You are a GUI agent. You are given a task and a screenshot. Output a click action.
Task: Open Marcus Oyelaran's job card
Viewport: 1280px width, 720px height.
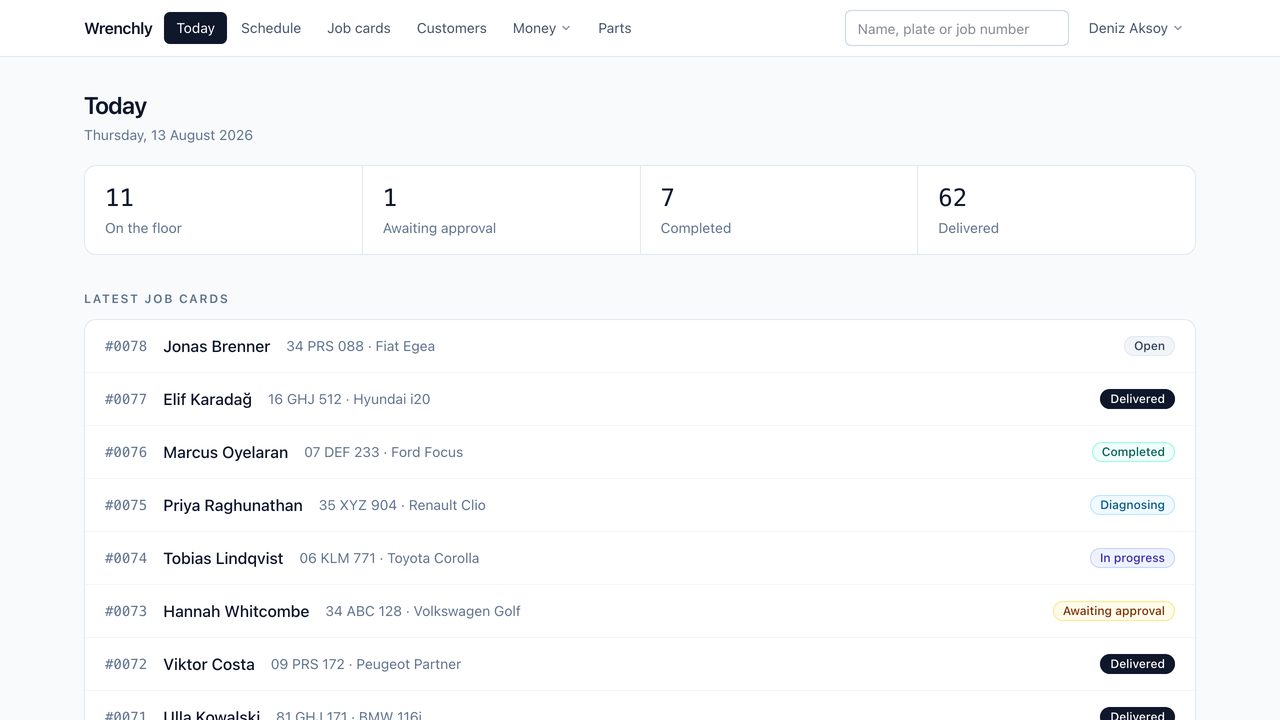click(x=640, y=452)
